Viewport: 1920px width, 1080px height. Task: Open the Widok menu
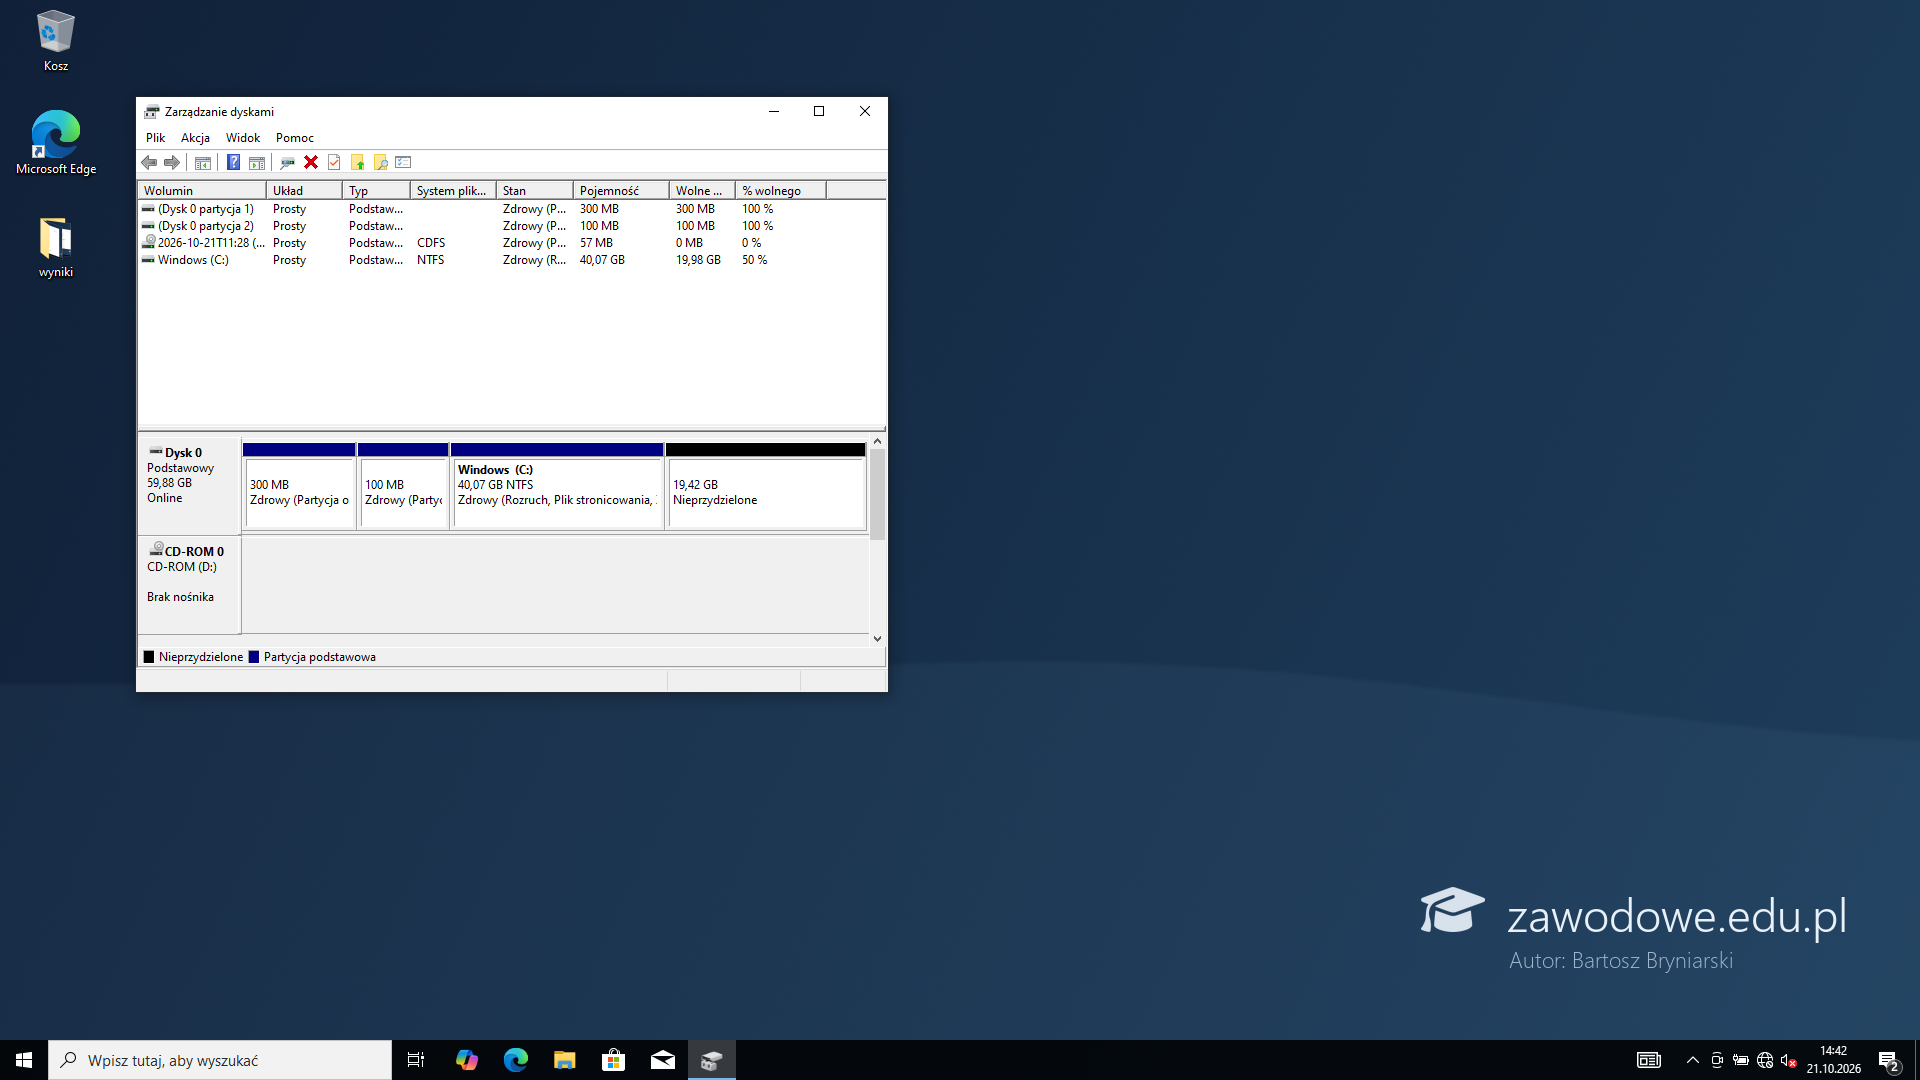coord(243,138)
